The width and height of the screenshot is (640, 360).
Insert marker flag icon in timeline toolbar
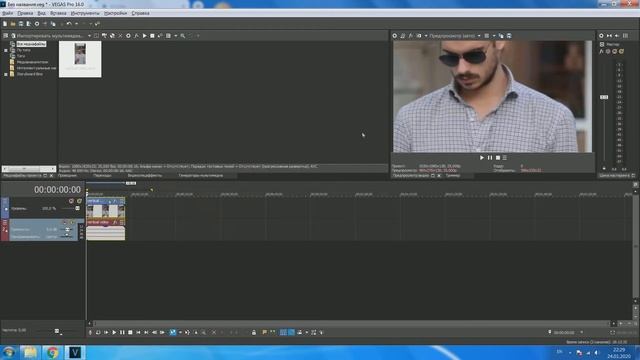click(x=264, y=333)
